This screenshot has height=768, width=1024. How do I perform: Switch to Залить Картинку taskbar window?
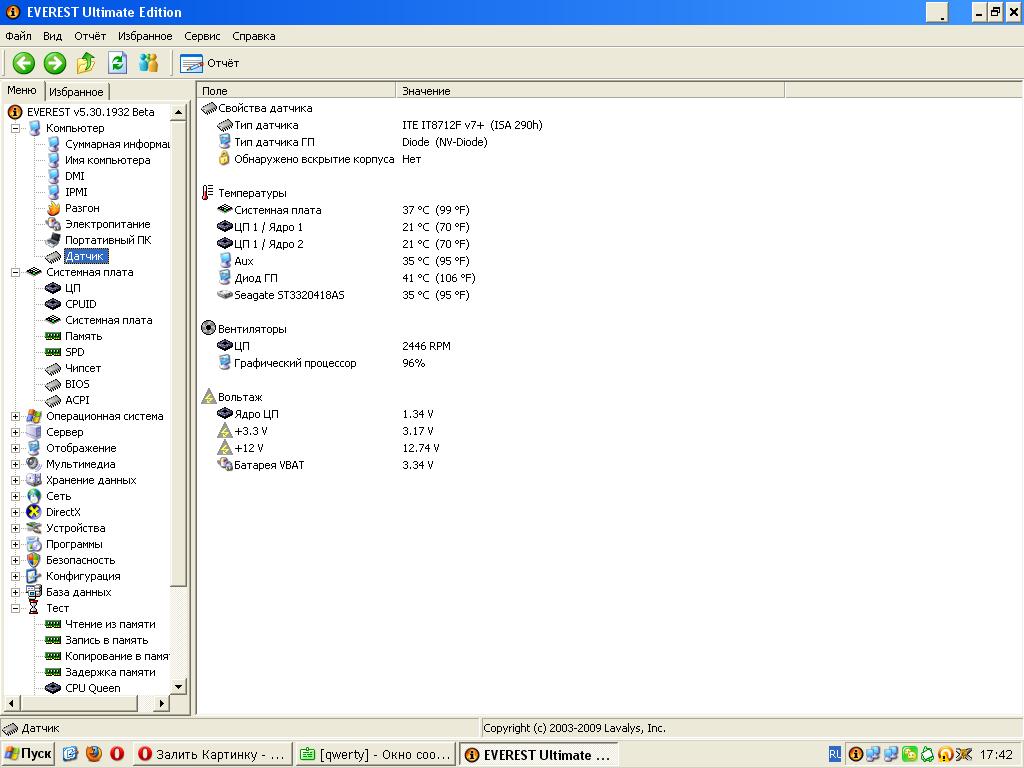pyautogui.click(x=212, y=754)
